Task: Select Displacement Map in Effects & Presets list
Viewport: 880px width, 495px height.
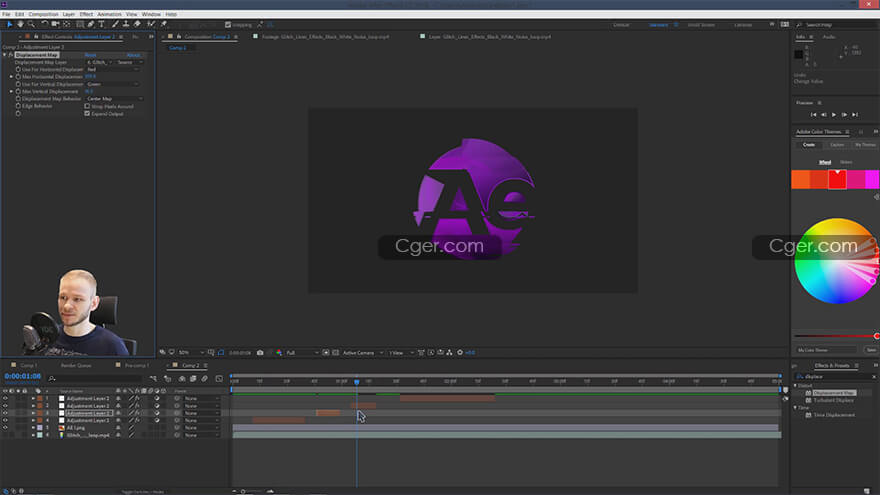Action: click(x=834, y=393)
